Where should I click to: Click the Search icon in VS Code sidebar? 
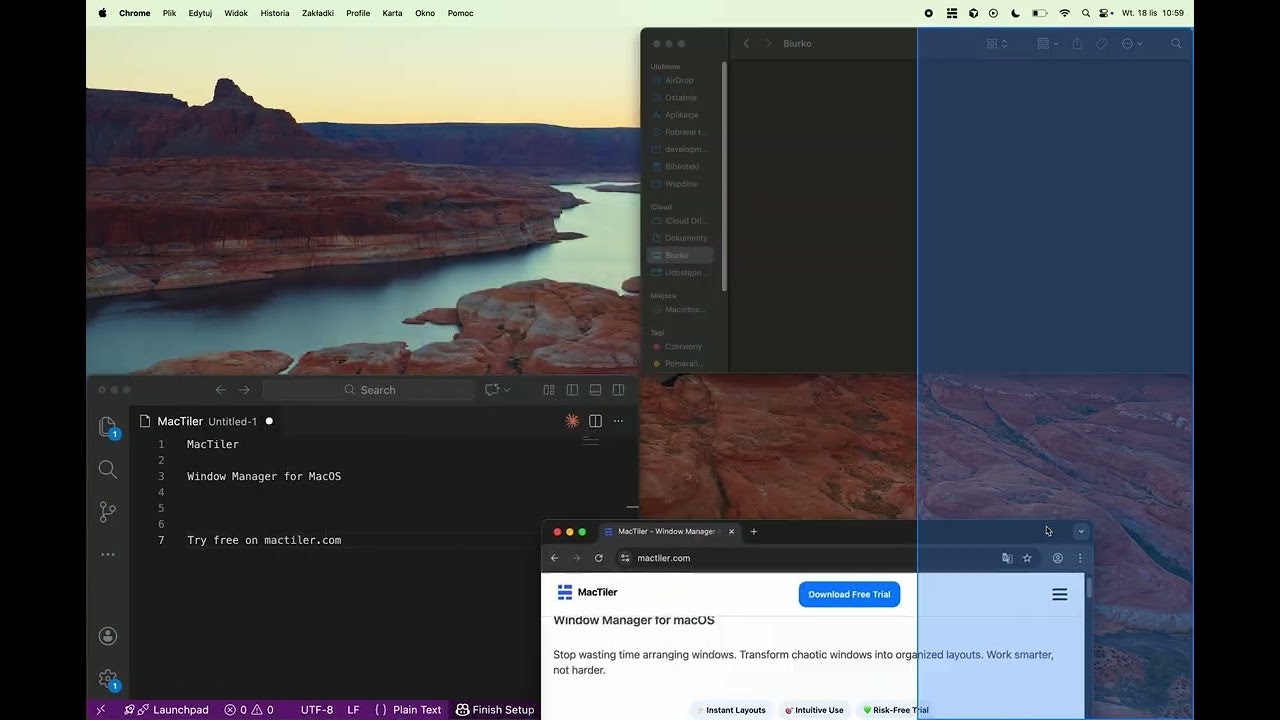pyautogui.click(x=108, y=469)
